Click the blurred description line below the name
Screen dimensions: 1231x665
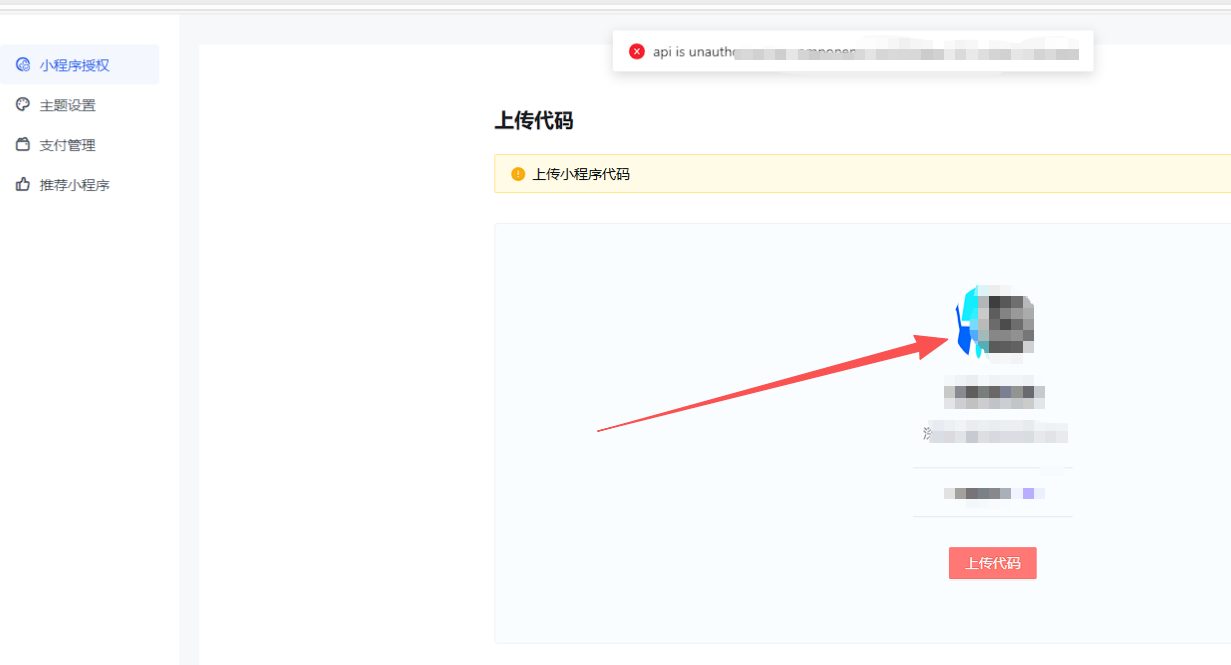pos(994,433)
